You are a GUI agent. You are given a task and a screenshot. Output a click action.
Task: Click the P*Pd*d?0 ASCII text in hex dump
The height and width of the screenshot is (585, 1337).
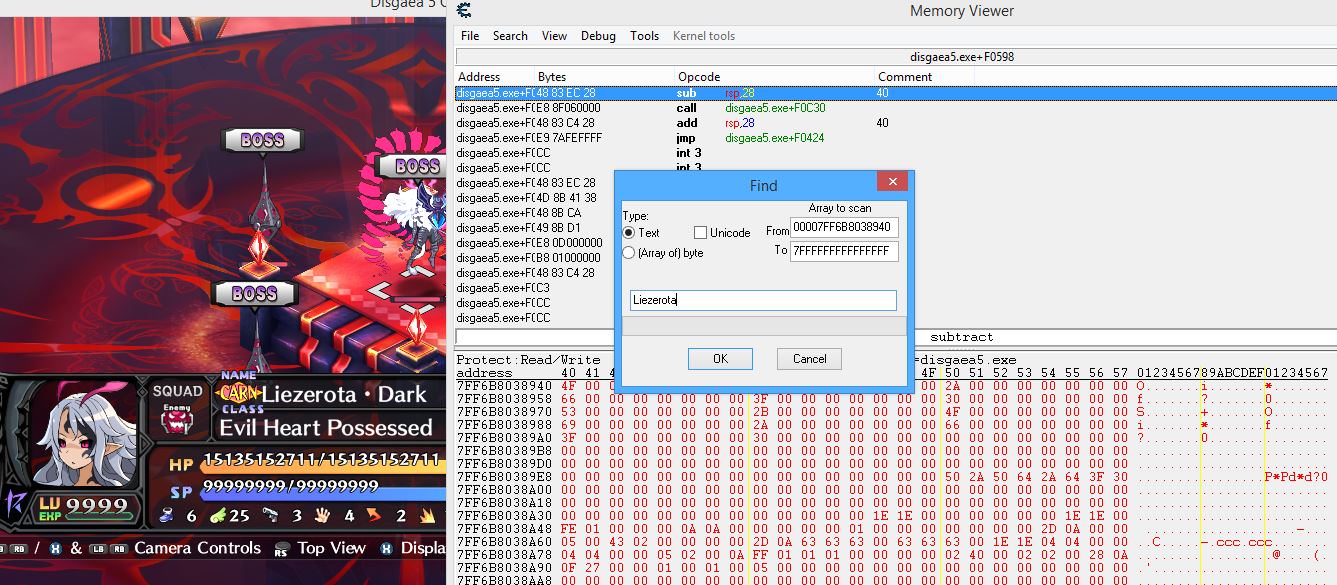coord(1296,477)
